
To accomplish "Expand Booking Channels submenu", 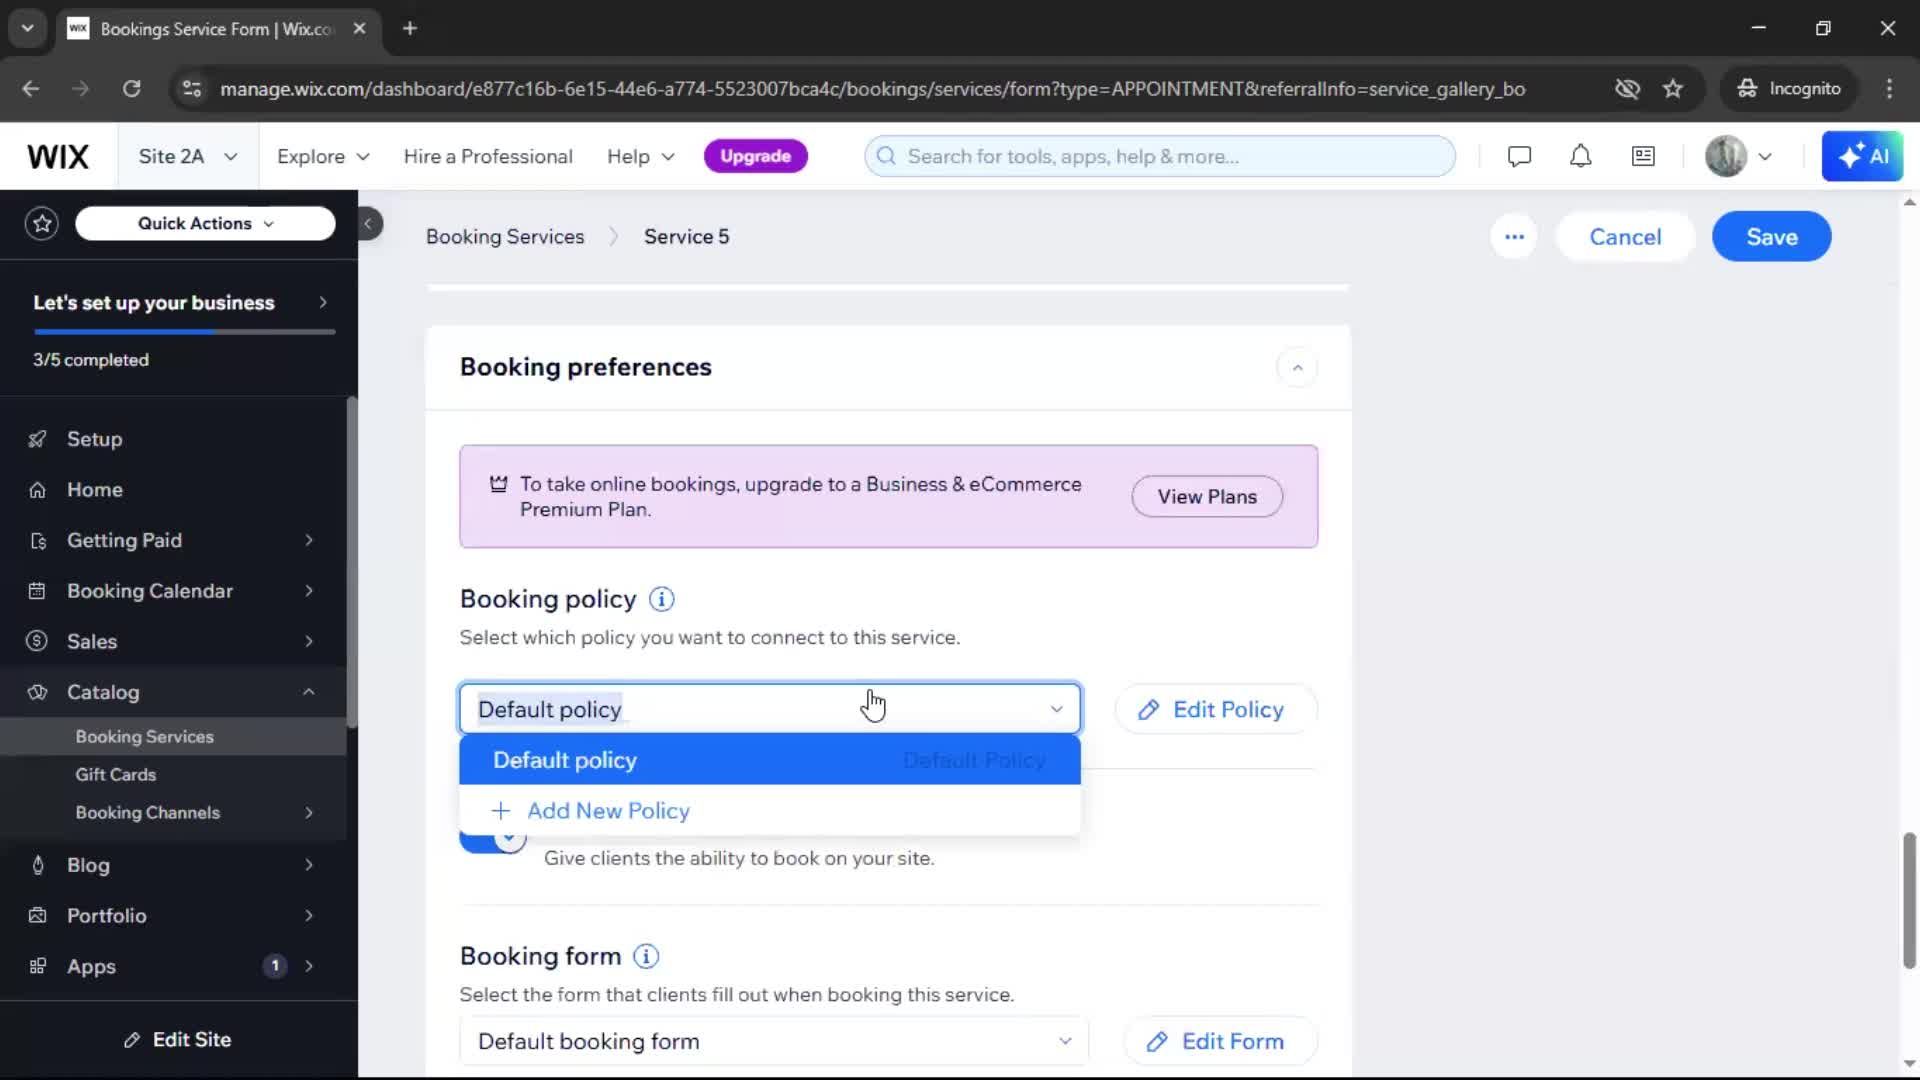I will [308, 813].
